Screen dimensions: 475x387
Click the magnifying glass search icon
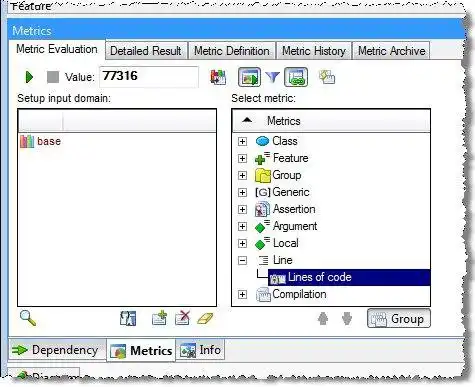point(28,318)
